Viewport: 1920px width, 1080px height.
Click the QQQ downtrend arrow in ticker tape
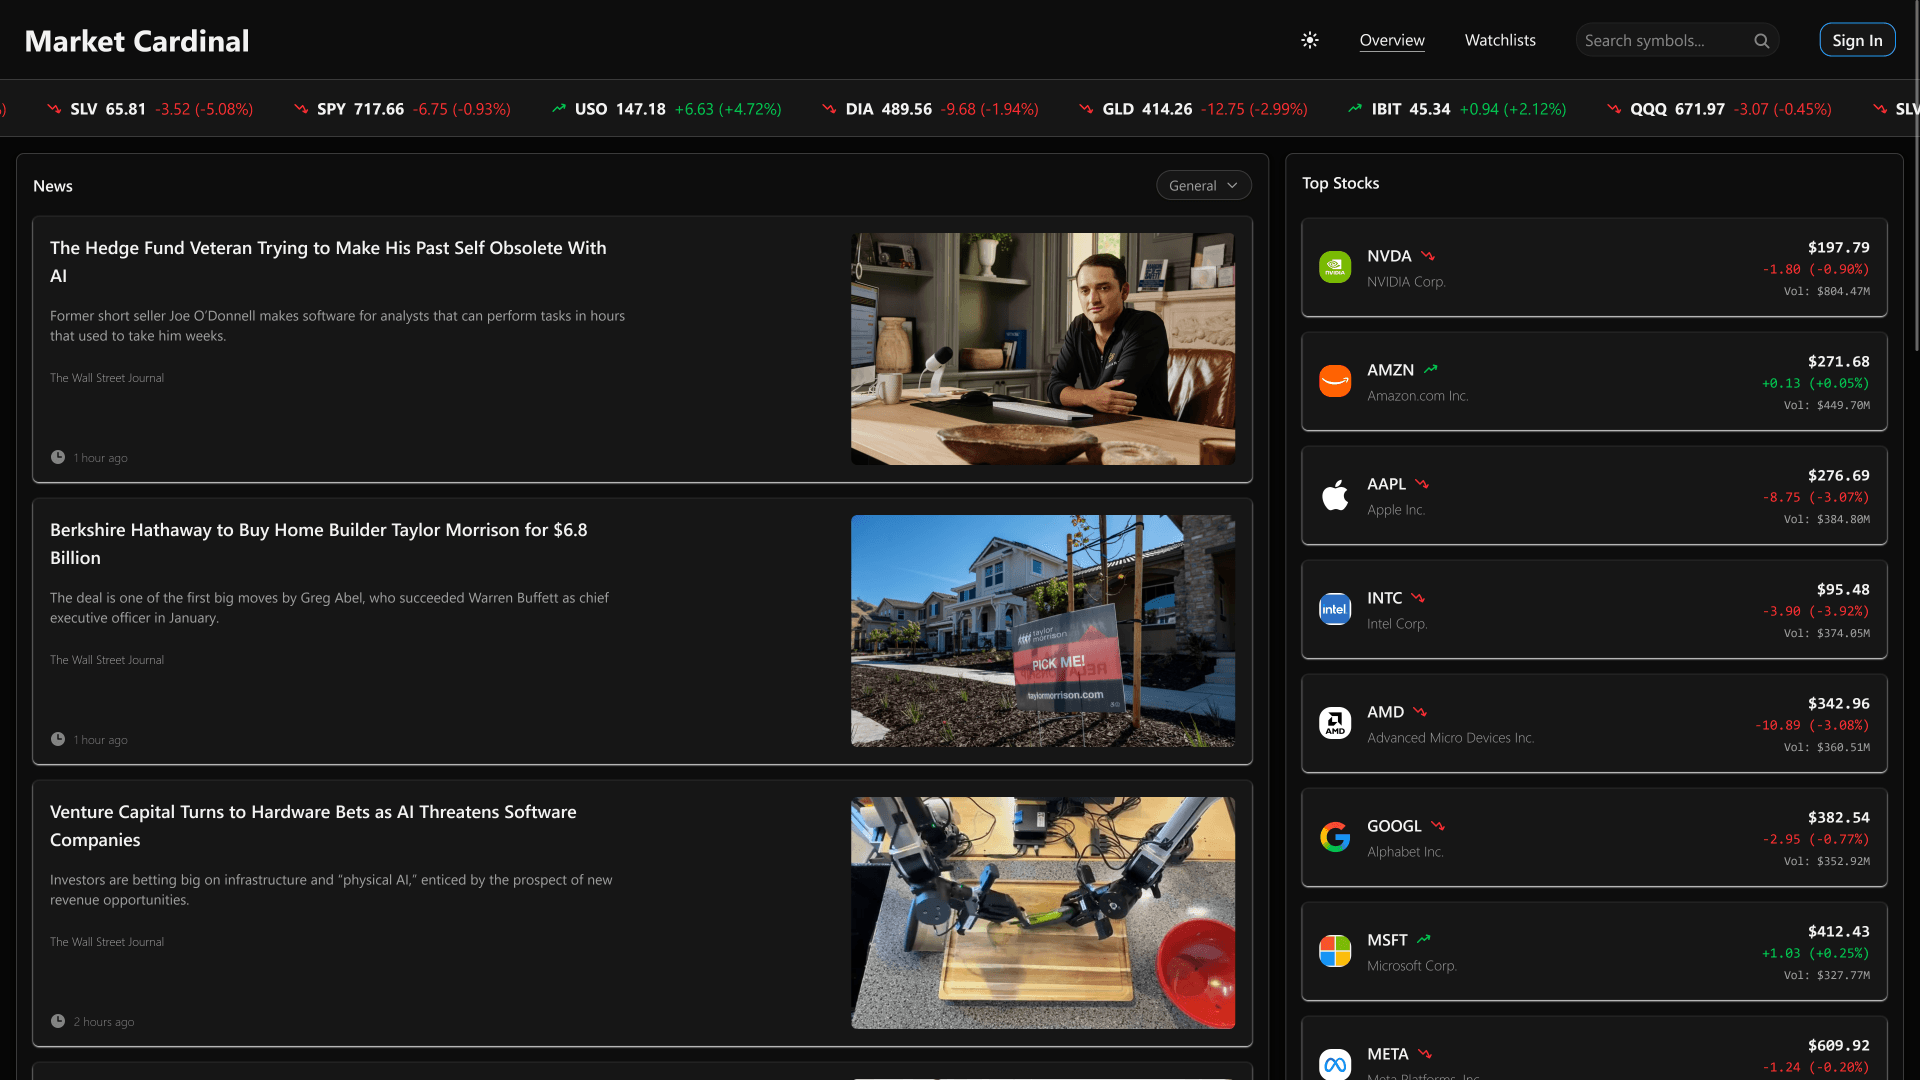[x=1614, y=109]
